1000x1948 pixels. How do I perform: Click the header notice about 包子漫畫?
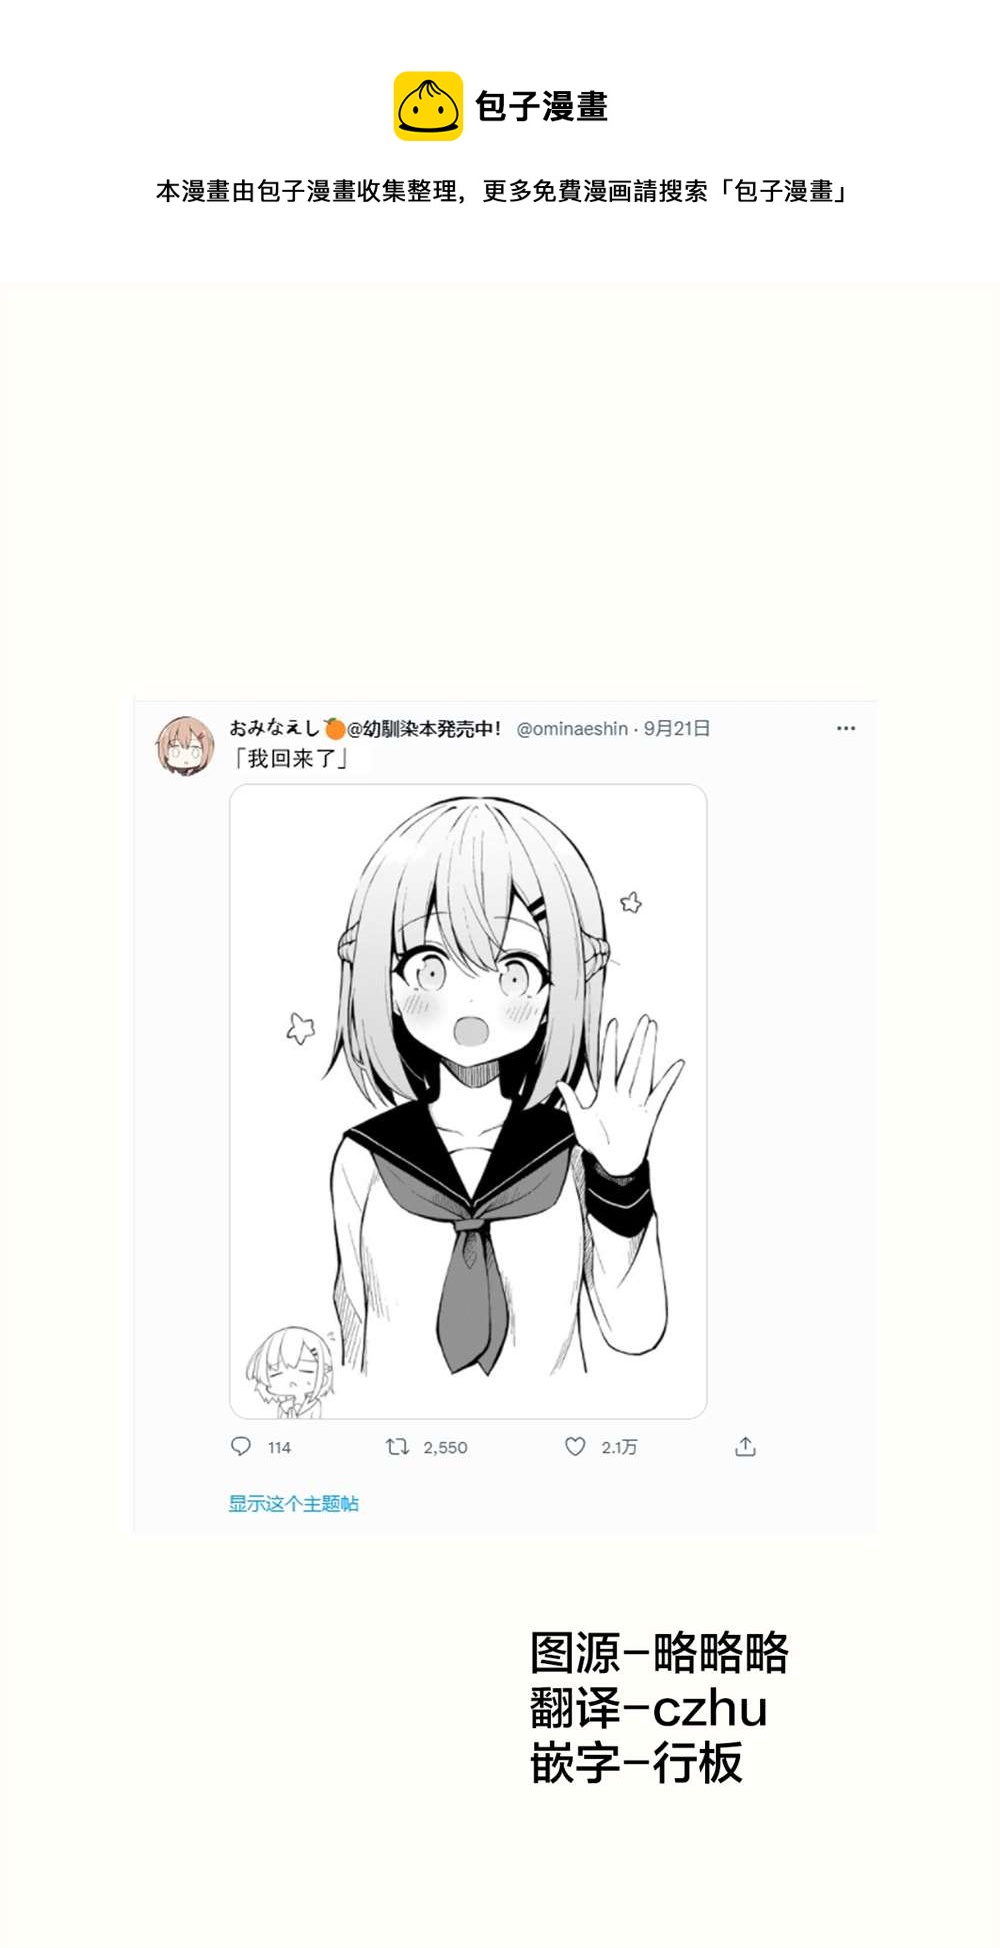(x=500, y=191)
